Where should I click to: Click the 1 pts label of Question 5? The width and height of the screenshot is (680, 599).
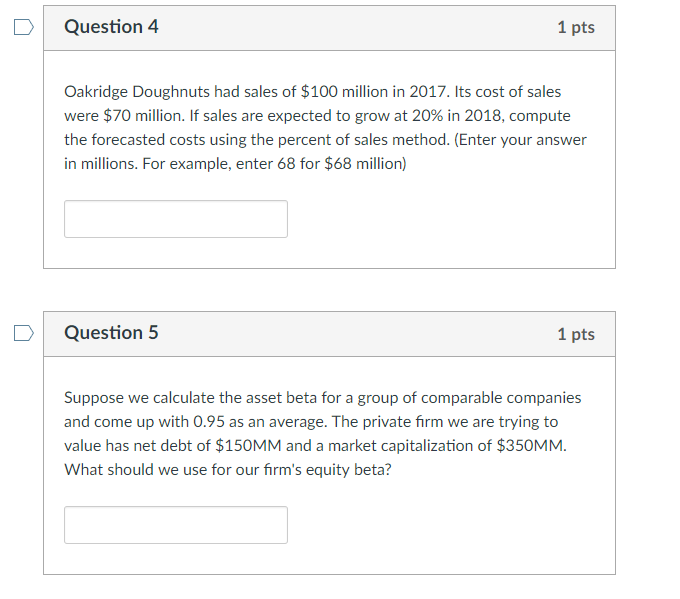pos(576,334)
